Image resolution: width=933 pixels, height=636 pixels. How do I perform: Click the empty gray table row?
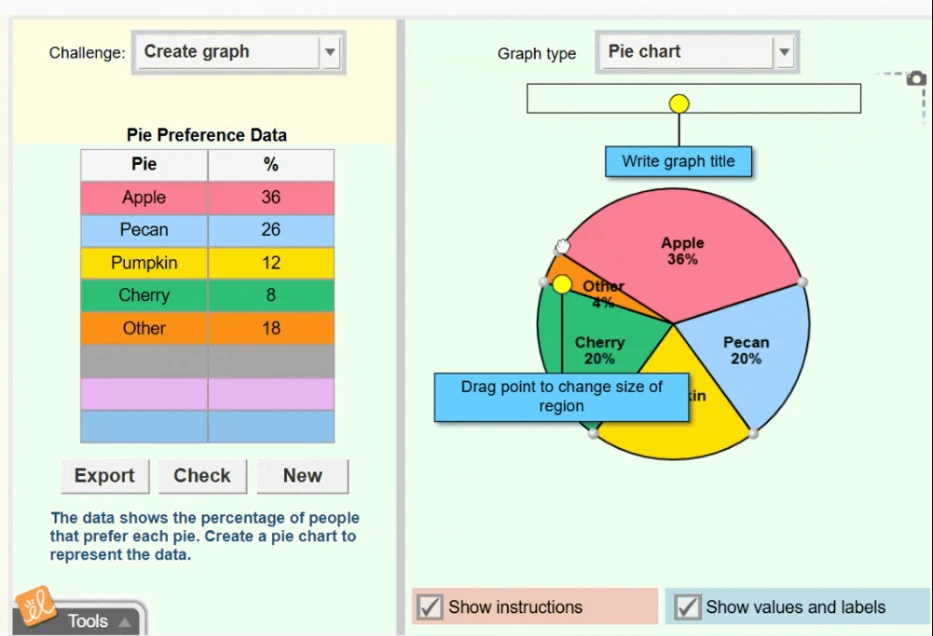pos(208,361)
